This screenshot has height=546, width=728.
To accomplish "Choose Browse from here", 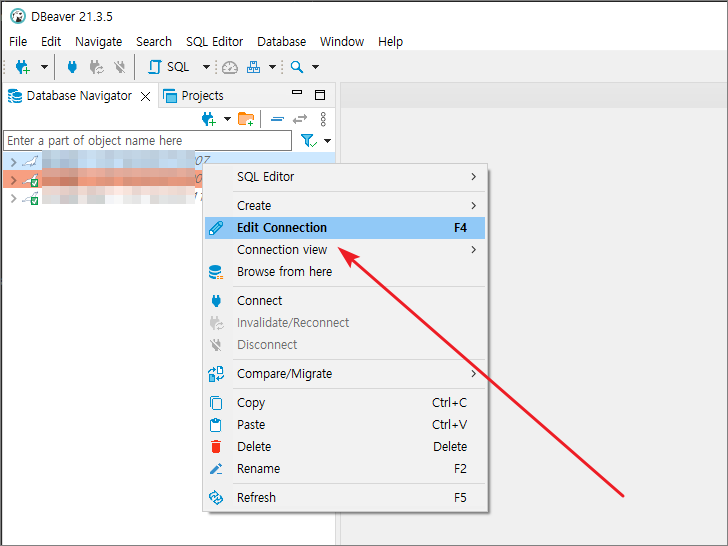I will click(x=345, y=272).
